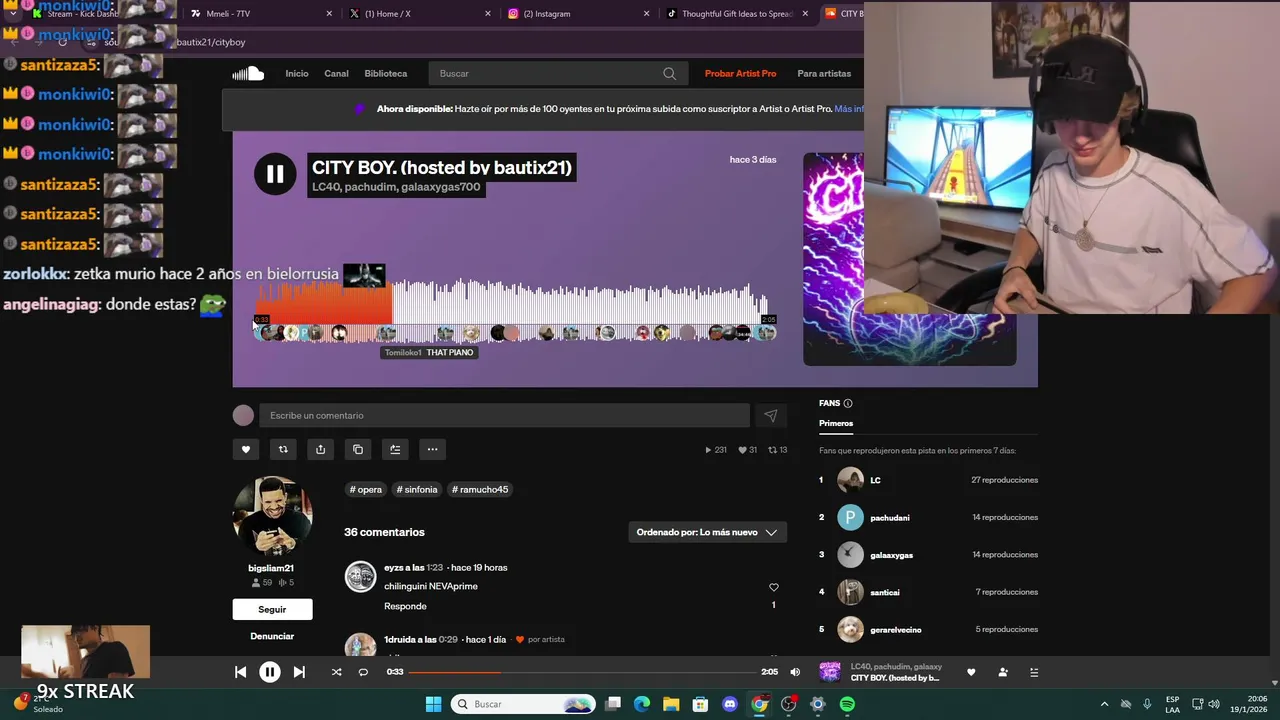Open Spotify from the taskbar
Viewport: 1280px width, 720px height.
(x=847, y=704)
